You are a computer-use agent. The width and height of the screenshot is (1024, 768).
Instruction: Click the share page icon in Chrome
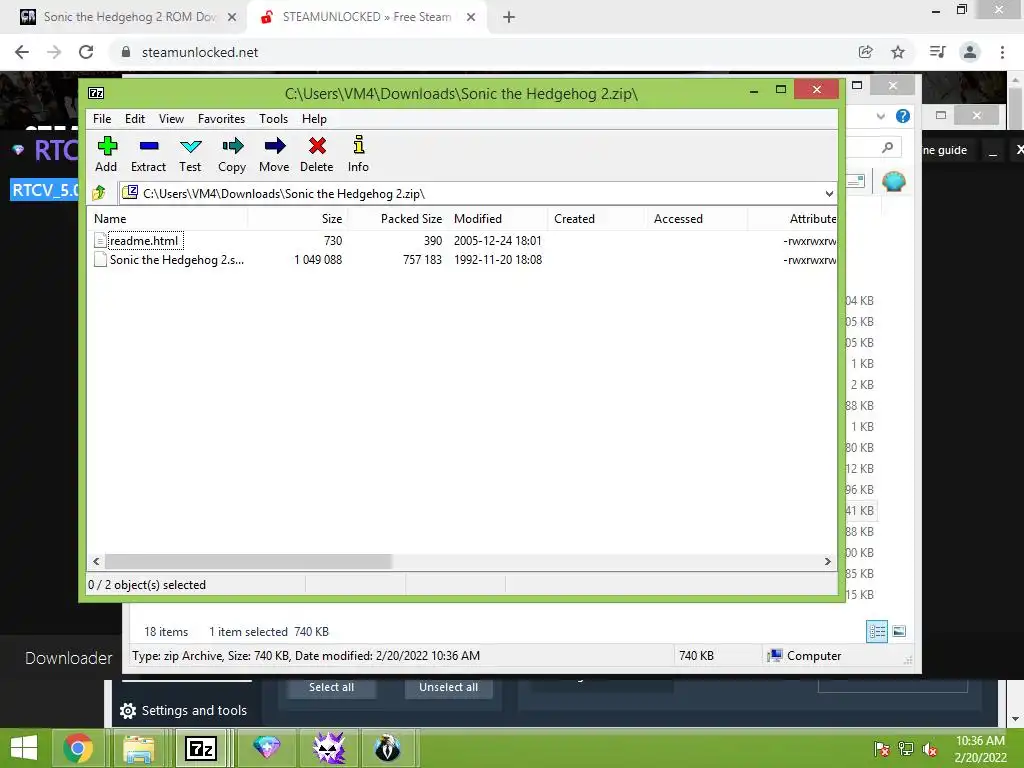click(x=866, y=52)
